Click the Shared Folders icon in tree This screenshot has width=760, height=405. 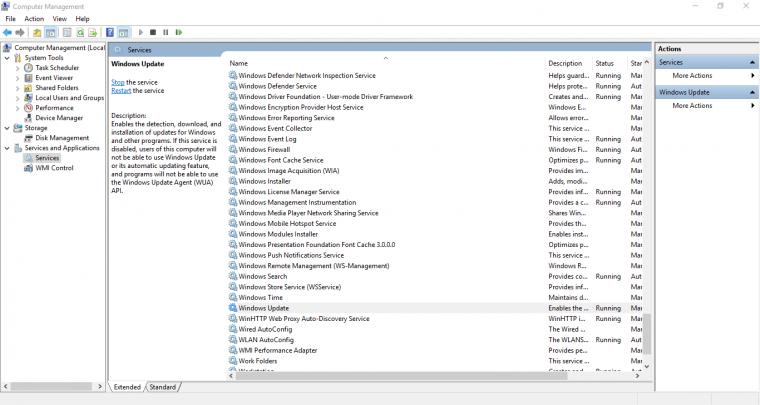29,88
